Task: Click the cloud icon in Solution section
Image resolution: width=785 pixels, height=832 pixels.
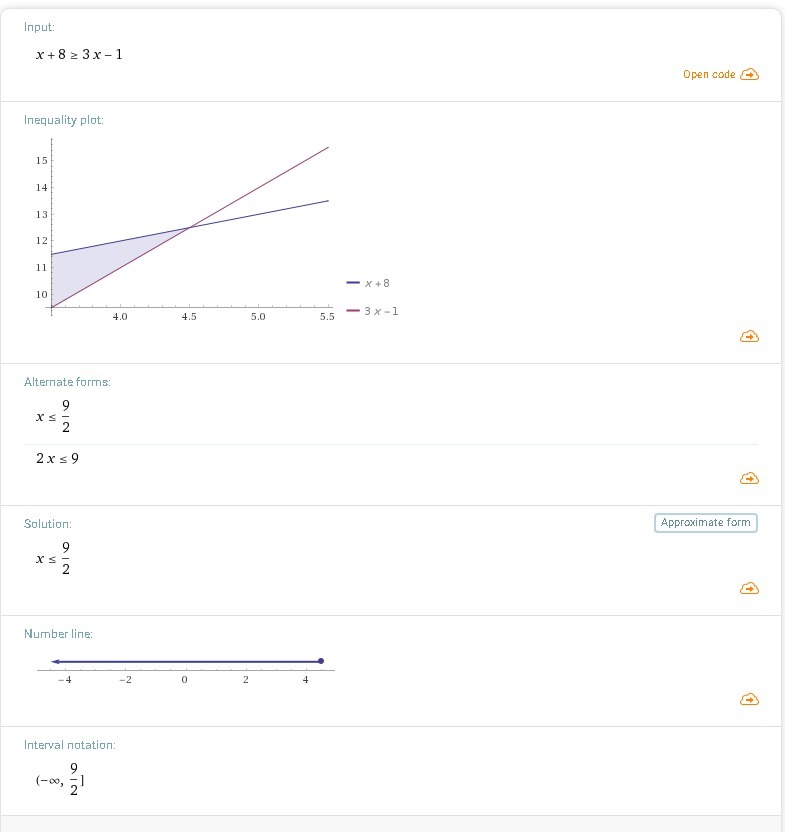Action: (x=749, y=588)
